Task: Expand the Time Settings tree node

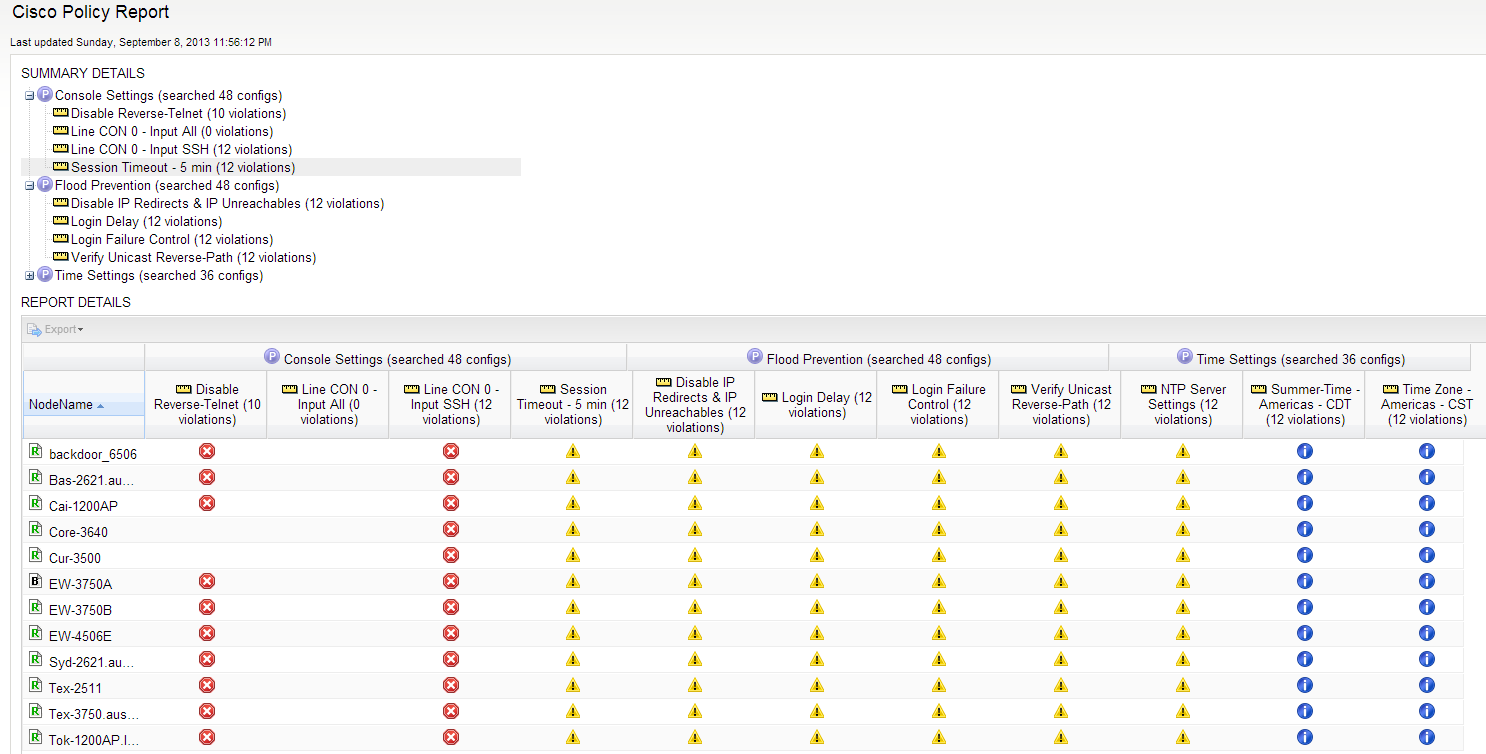Action: pyautogui.click(x=30, y=276)
